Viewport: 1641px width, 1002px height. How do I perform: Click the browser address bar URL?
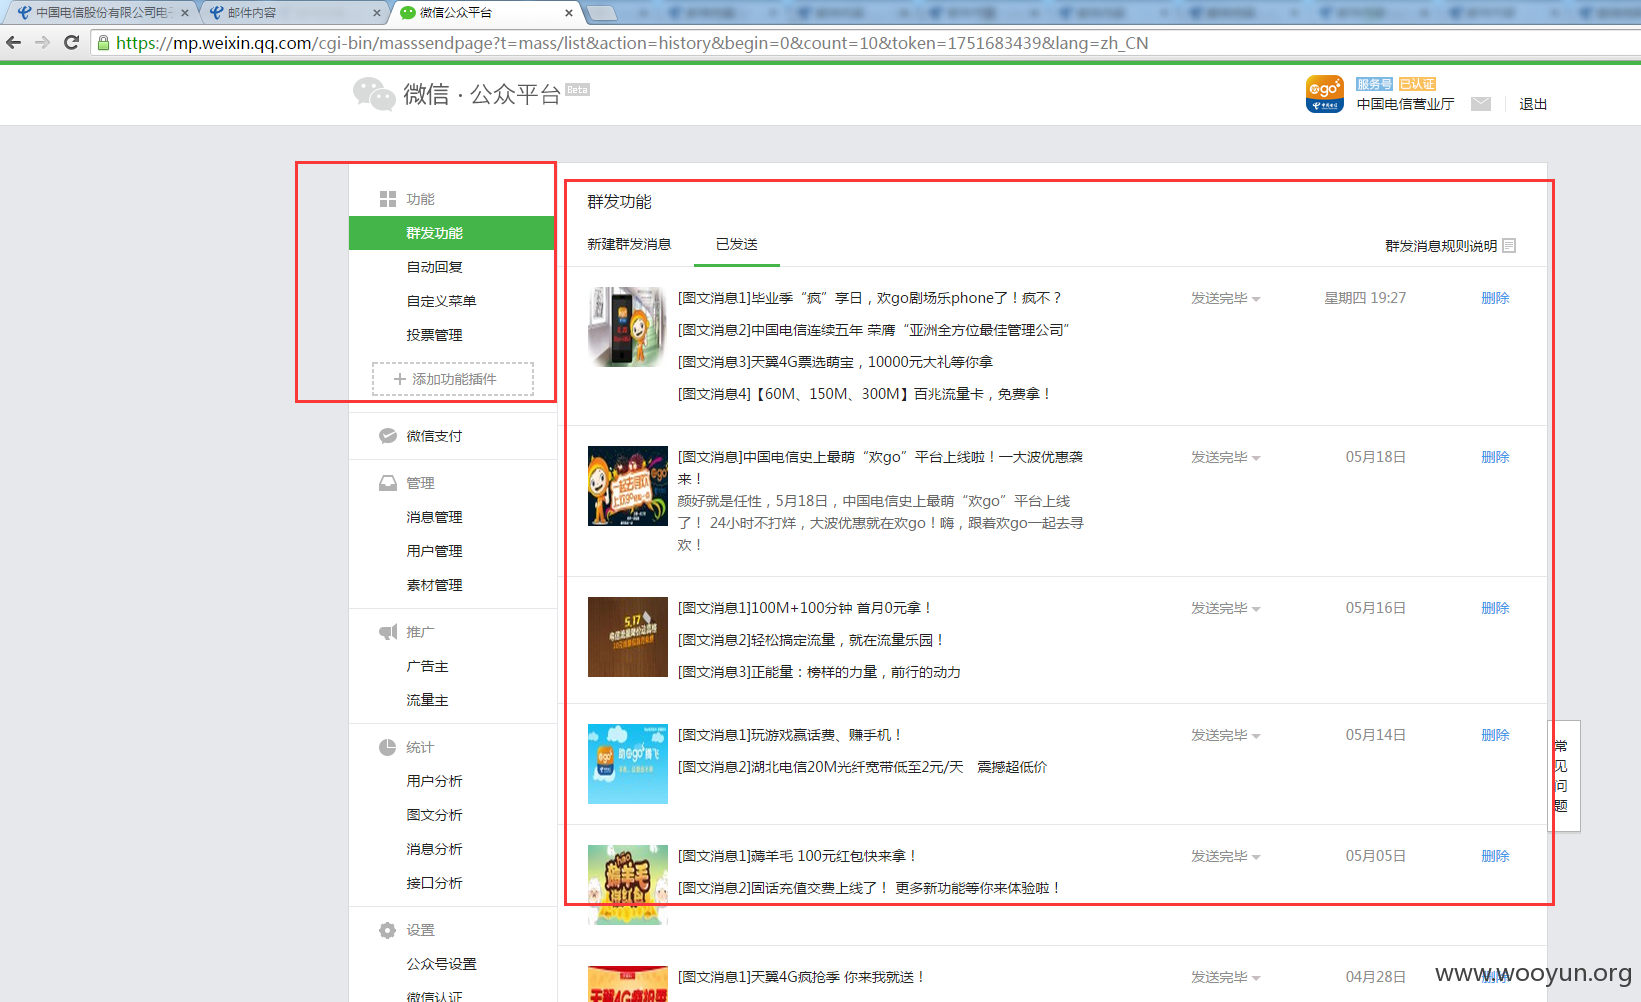click(632, 43)
